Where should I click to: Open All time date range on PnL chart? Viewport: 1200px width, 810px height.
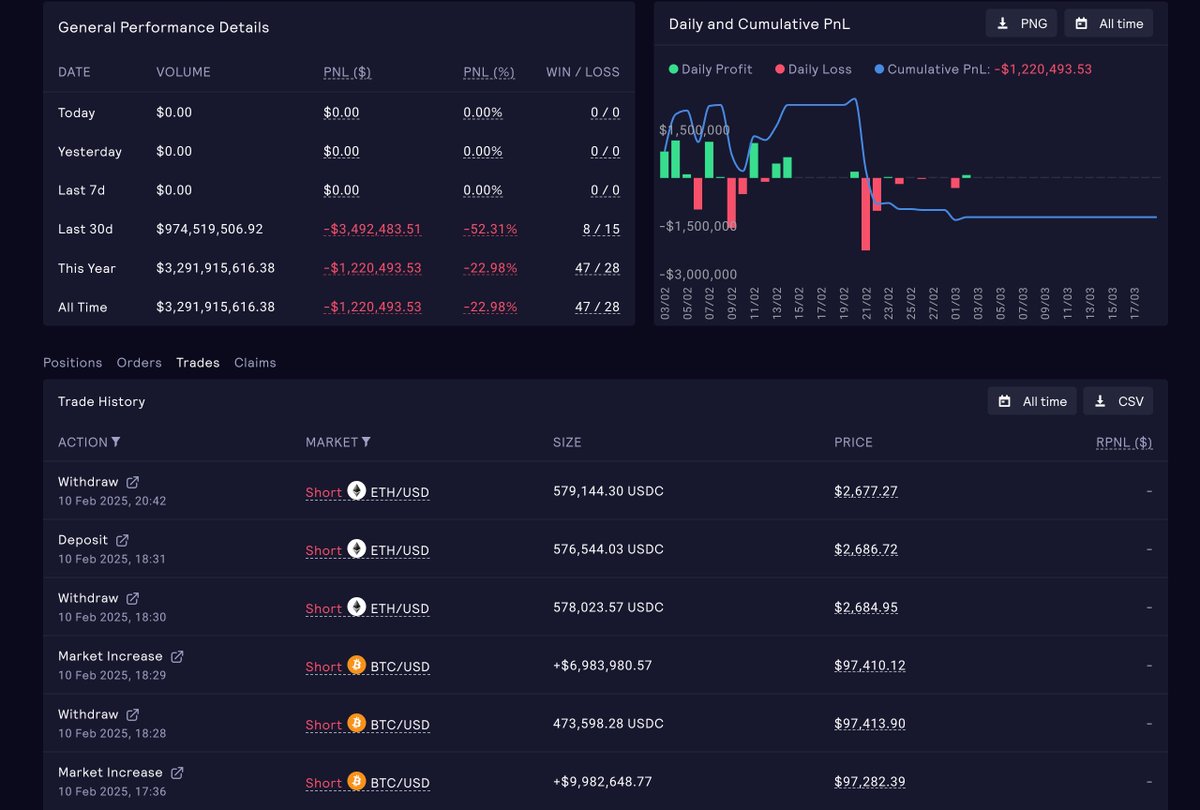coord(1108,23)
